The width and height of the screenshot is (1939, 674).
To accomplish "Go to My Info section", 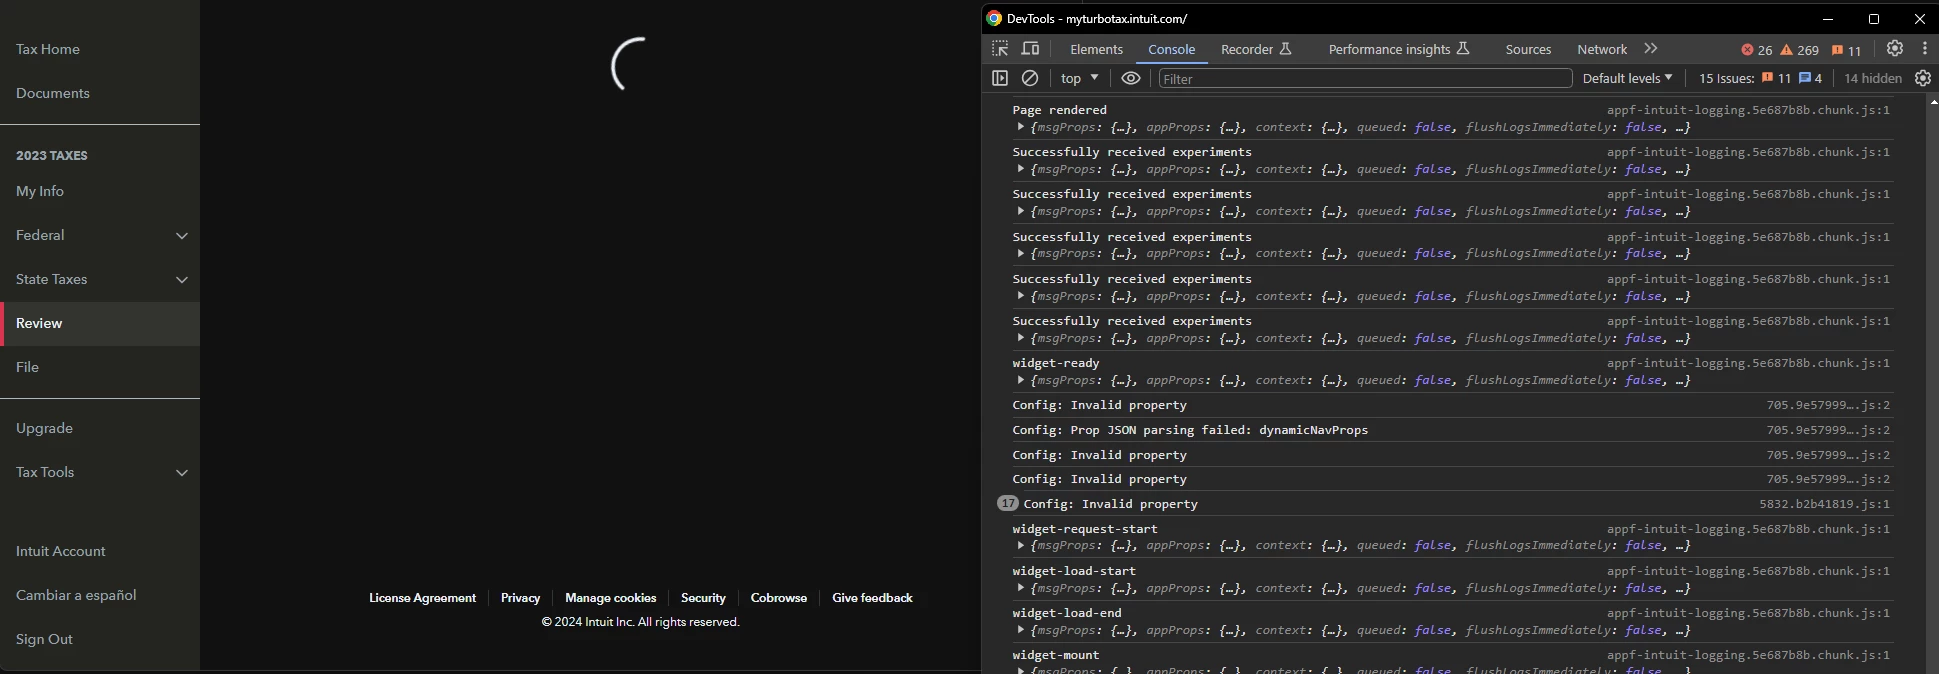I will [40, 191].
